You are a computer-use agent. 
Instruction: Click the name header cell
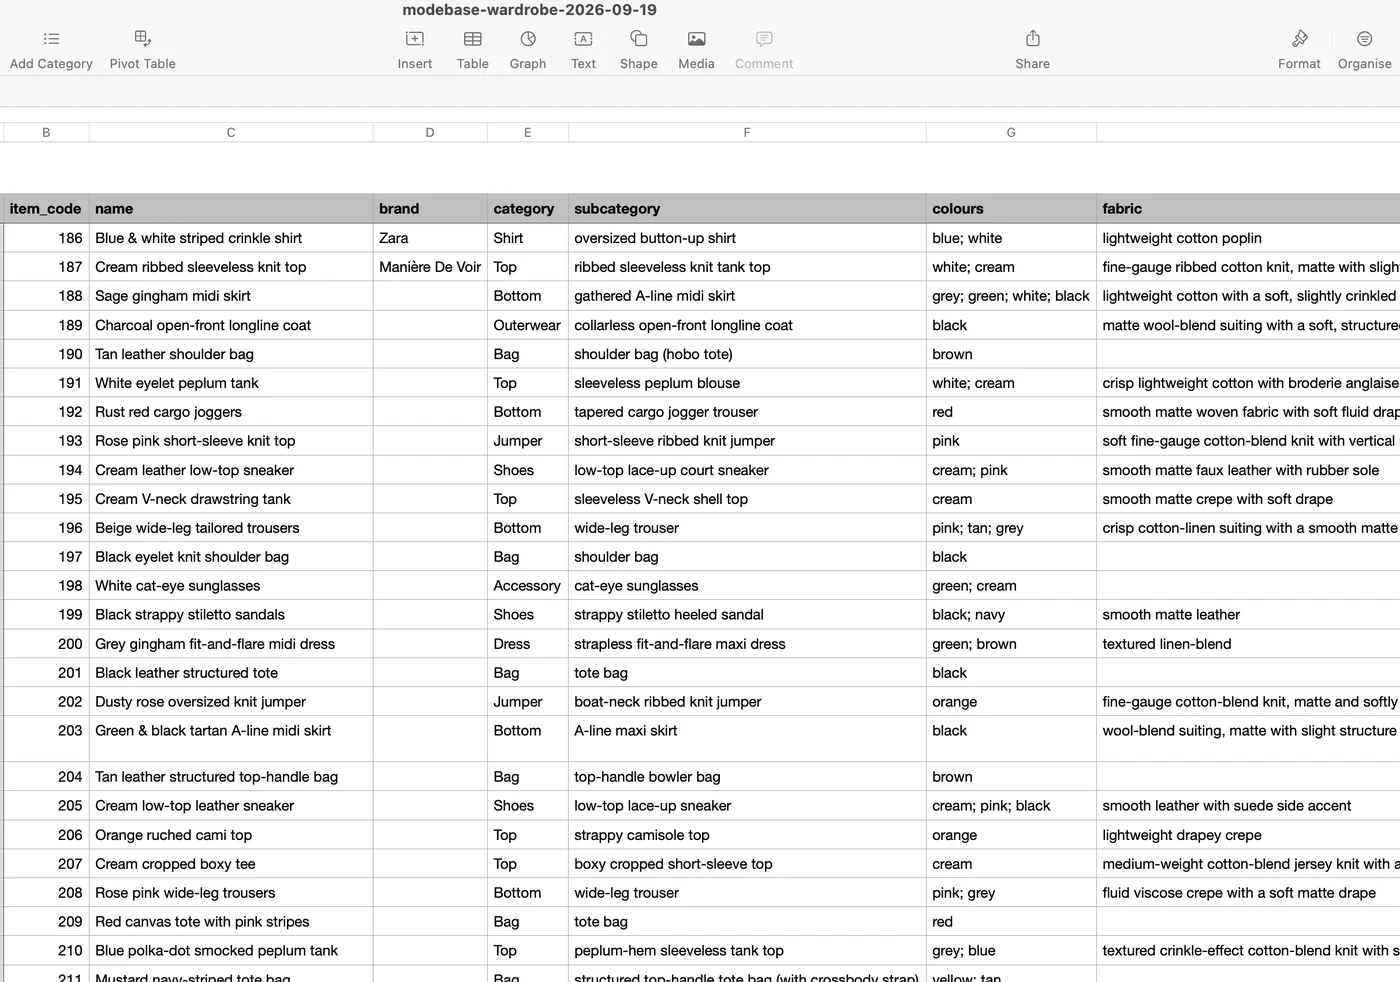[x=231, y=208]
